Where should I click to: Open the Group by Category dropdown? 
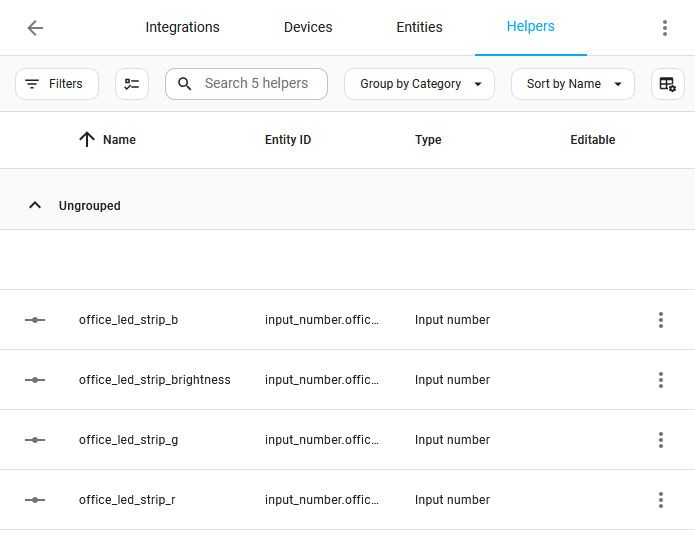[419, 84]
